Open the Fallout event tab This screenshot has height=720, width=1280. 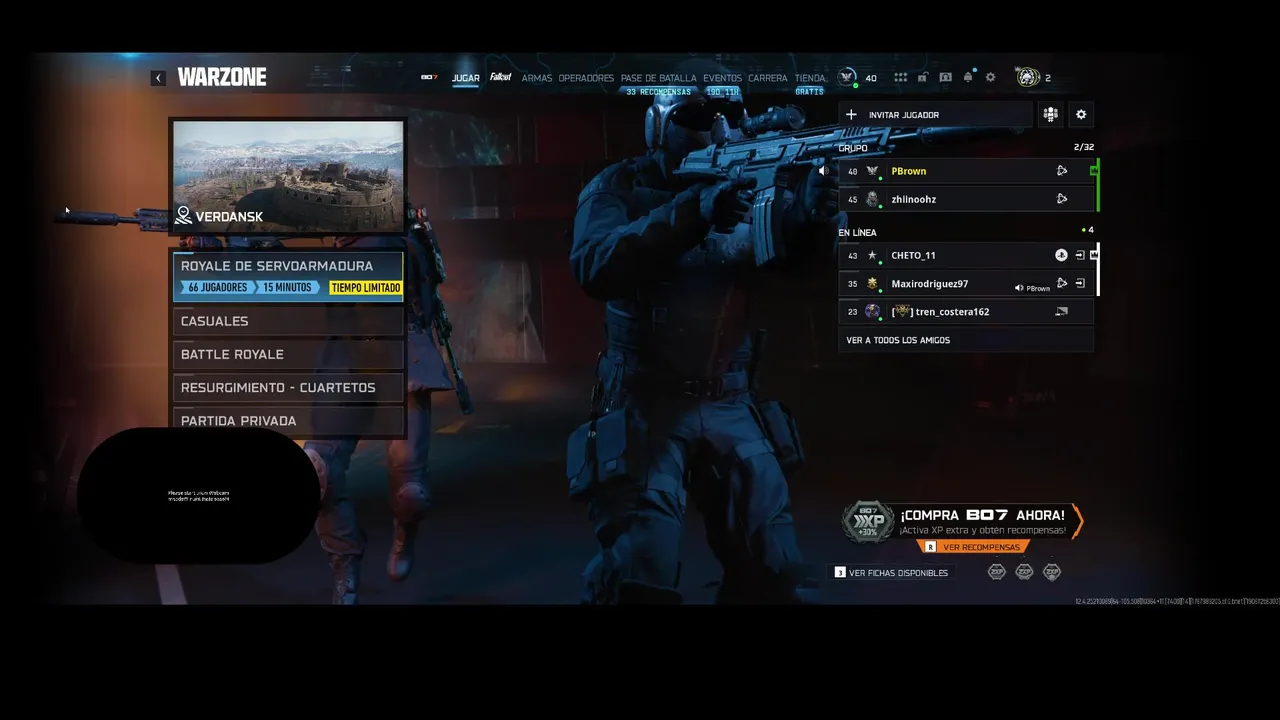pos(501,77)
